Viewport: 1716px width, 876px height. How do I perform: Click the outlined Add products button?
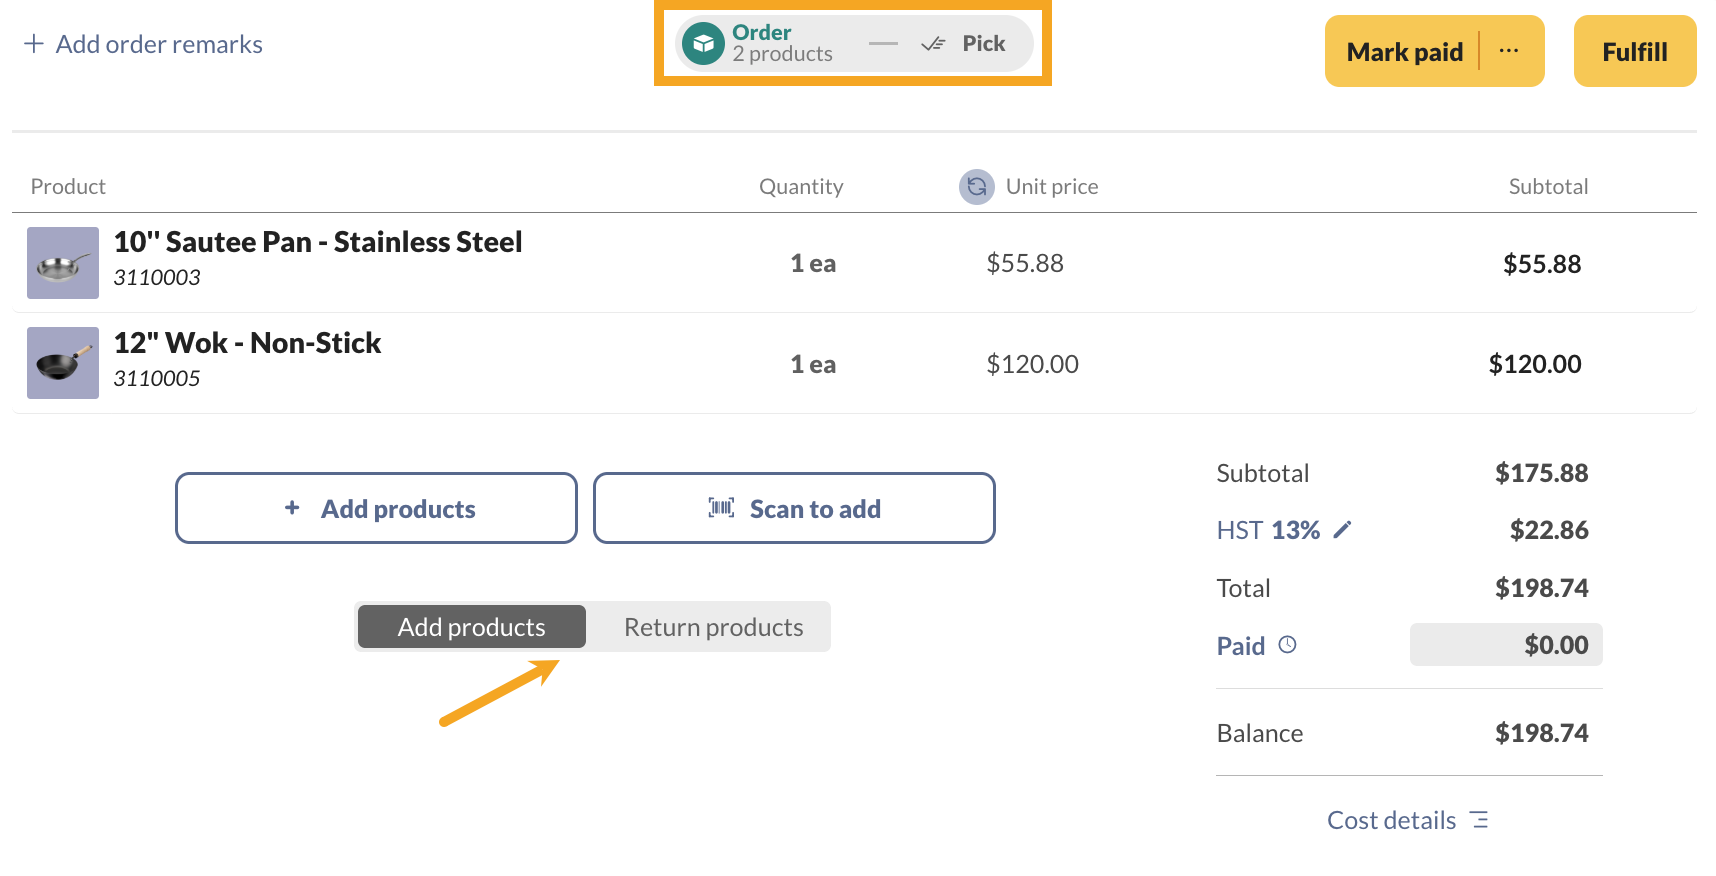(376, 508)
